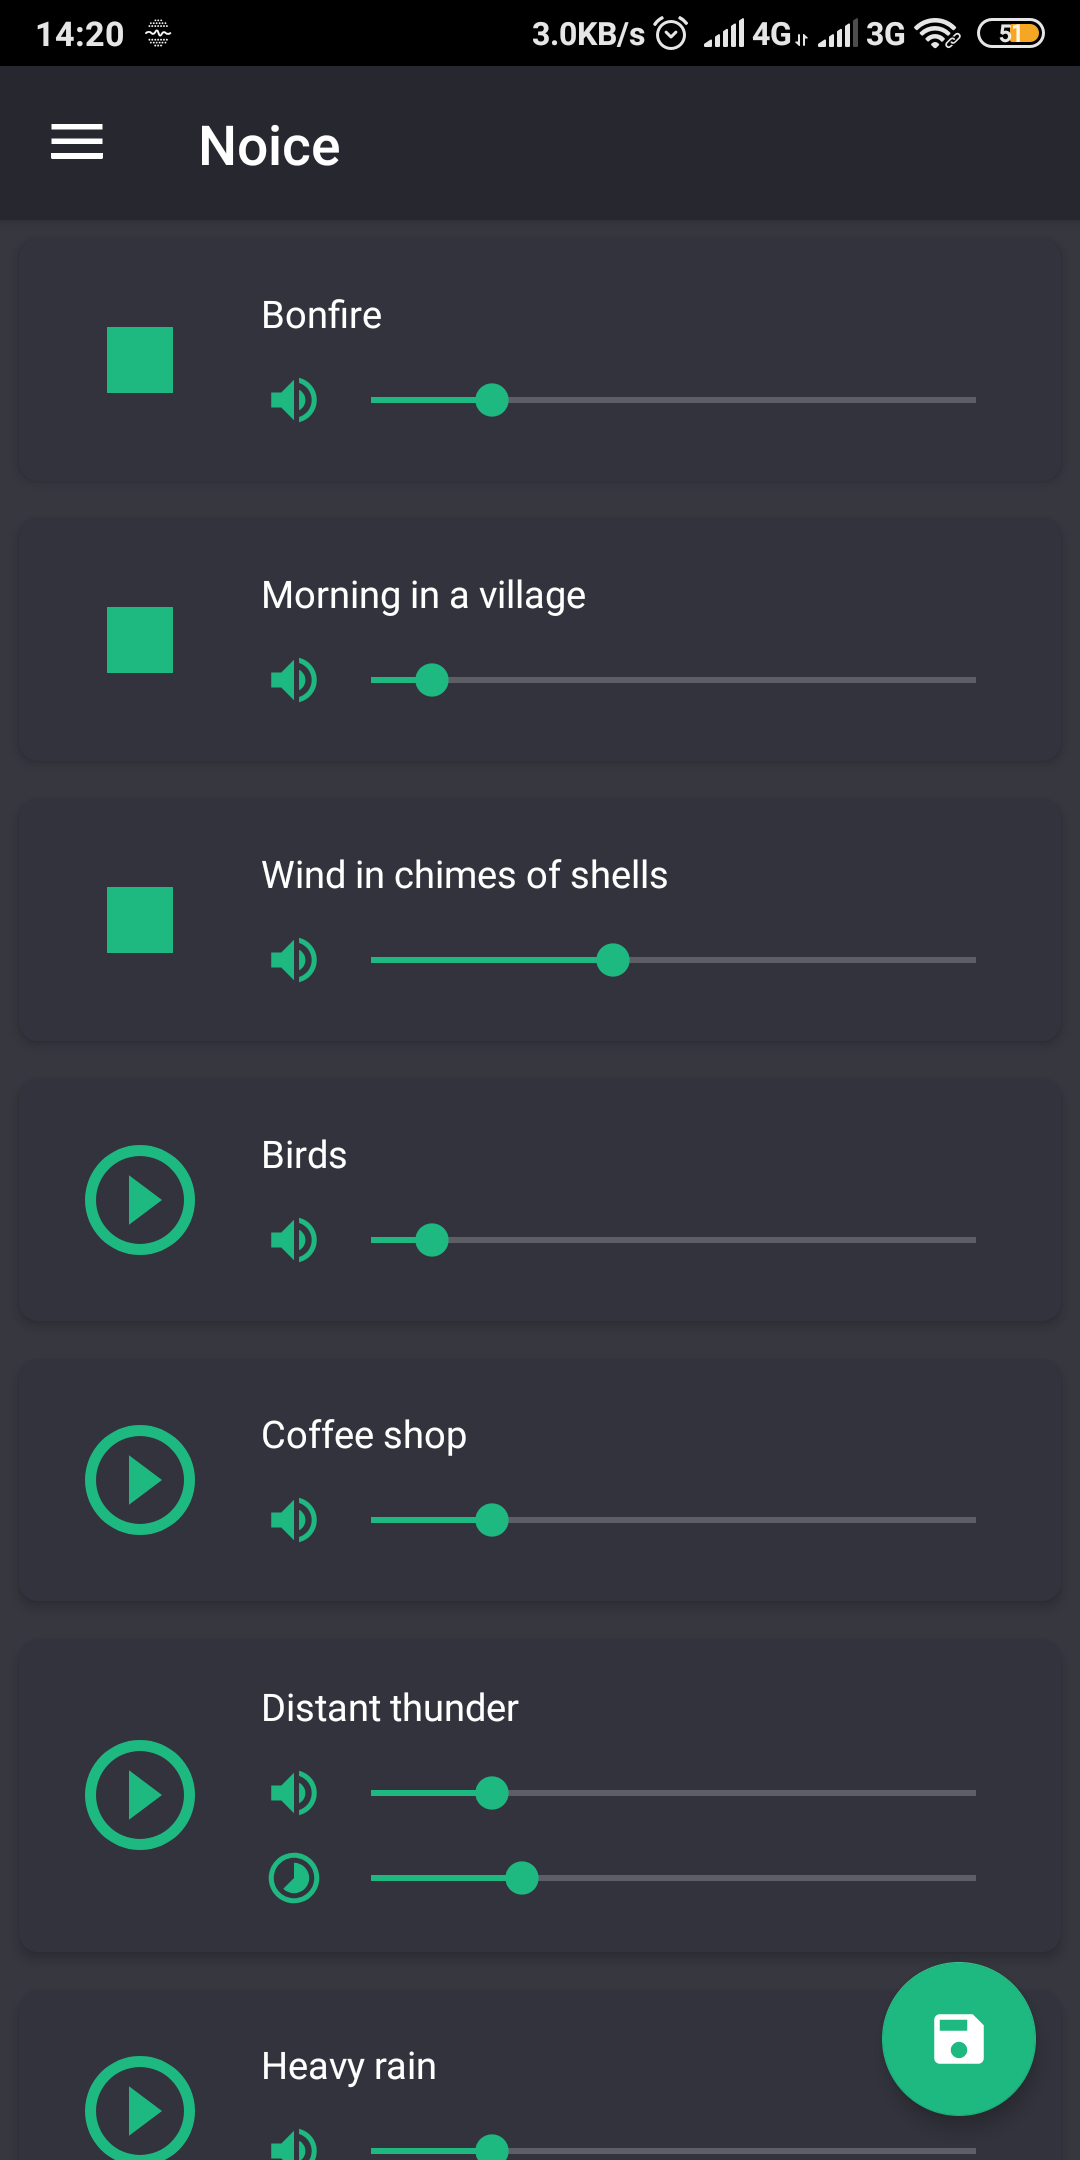Click the Distant thunder volume slider handle
Screen dimensions: 1080x2160
(492, 1793)
